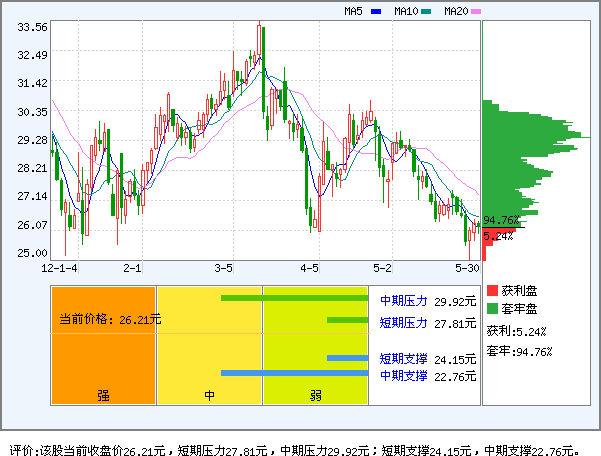
Task: Click the long green 中期压力 bar
Action: (294, 298)
